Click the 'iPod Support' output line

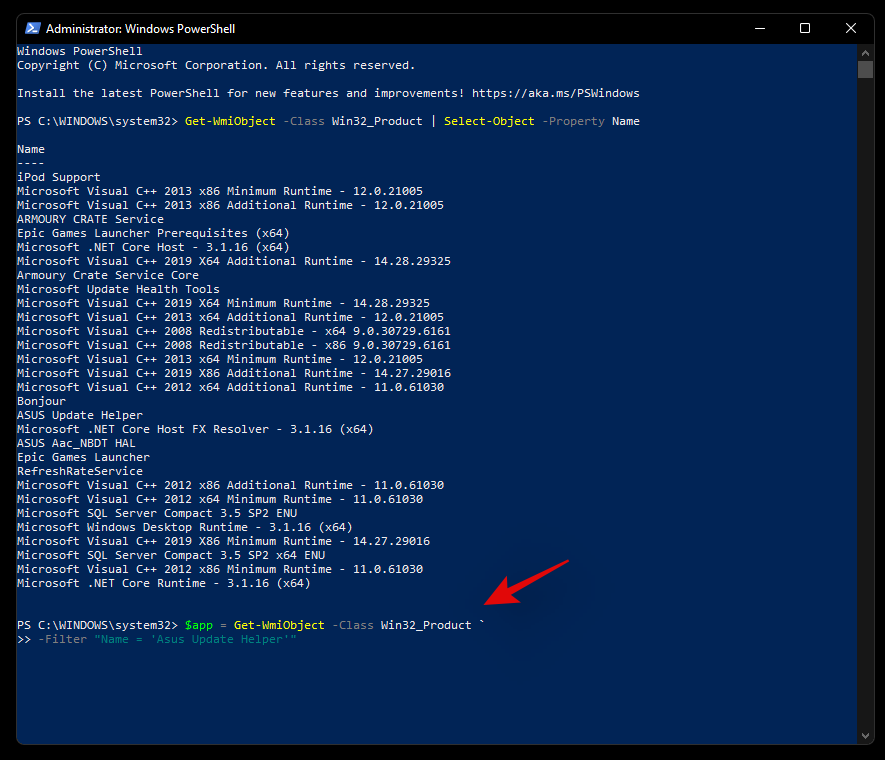pos(59,177)
